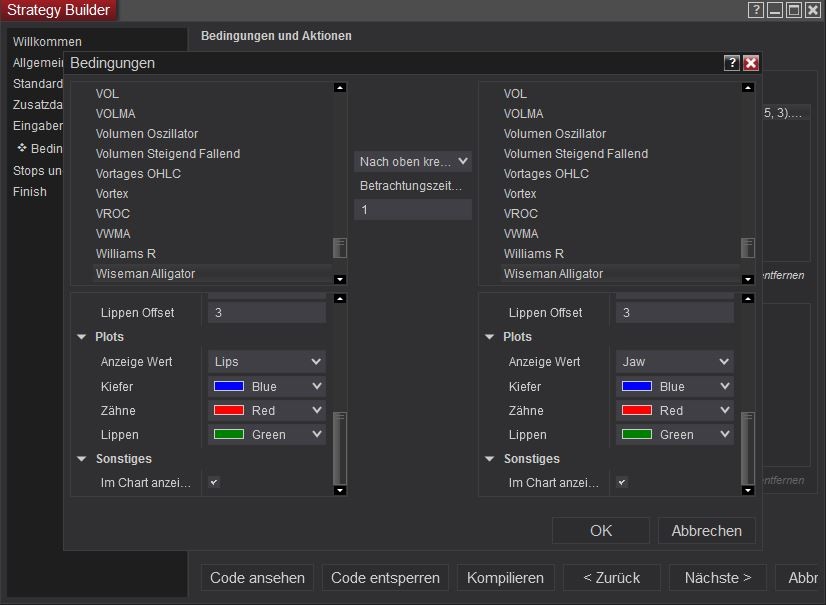This screenshot has width=826, height=605.
Task: Select Volumen Oszillator in left list
Action: pyautogui.click(x=146, y=134)
